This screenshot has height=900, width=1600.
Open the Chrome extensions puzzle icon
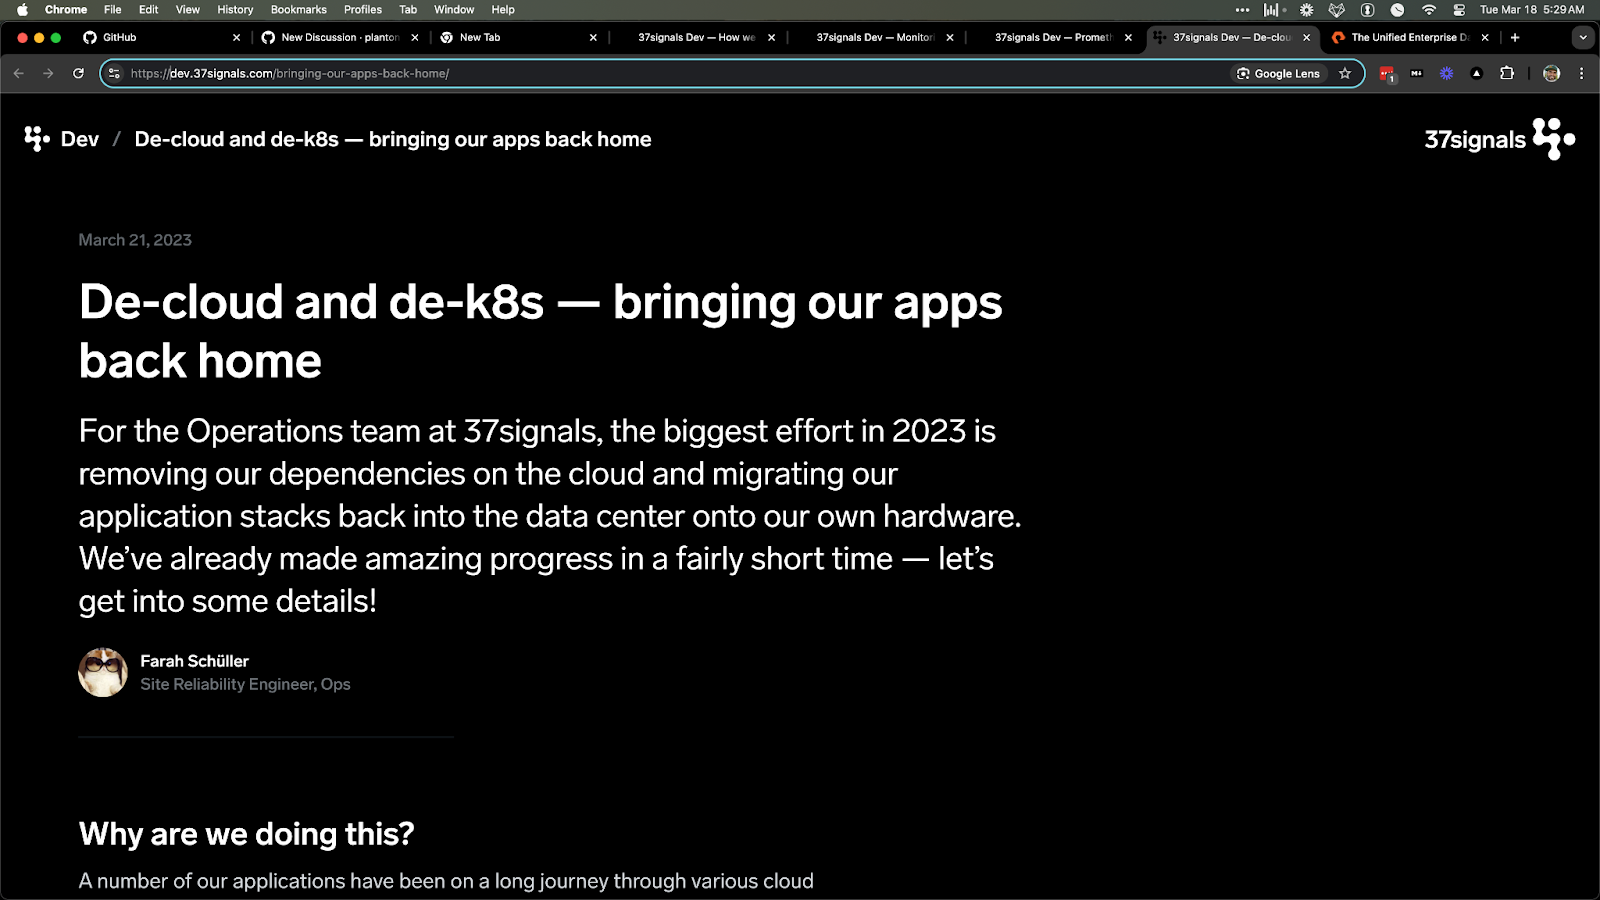tap(1507, 73)
